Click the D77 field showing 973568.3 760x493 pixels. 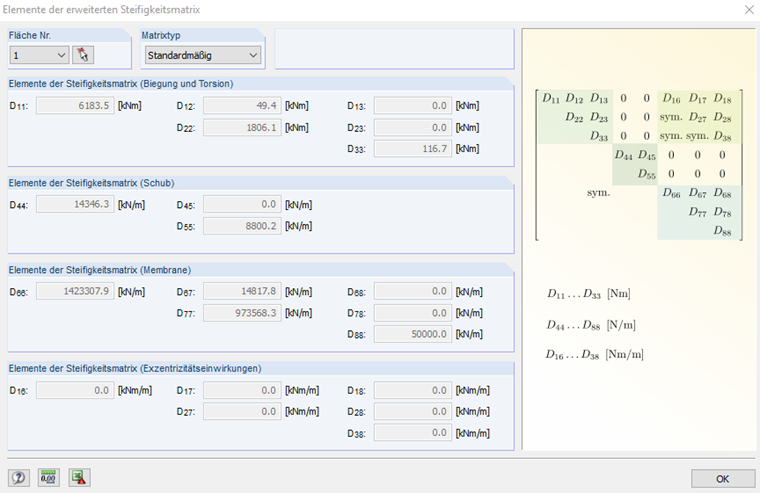[242, 313]
